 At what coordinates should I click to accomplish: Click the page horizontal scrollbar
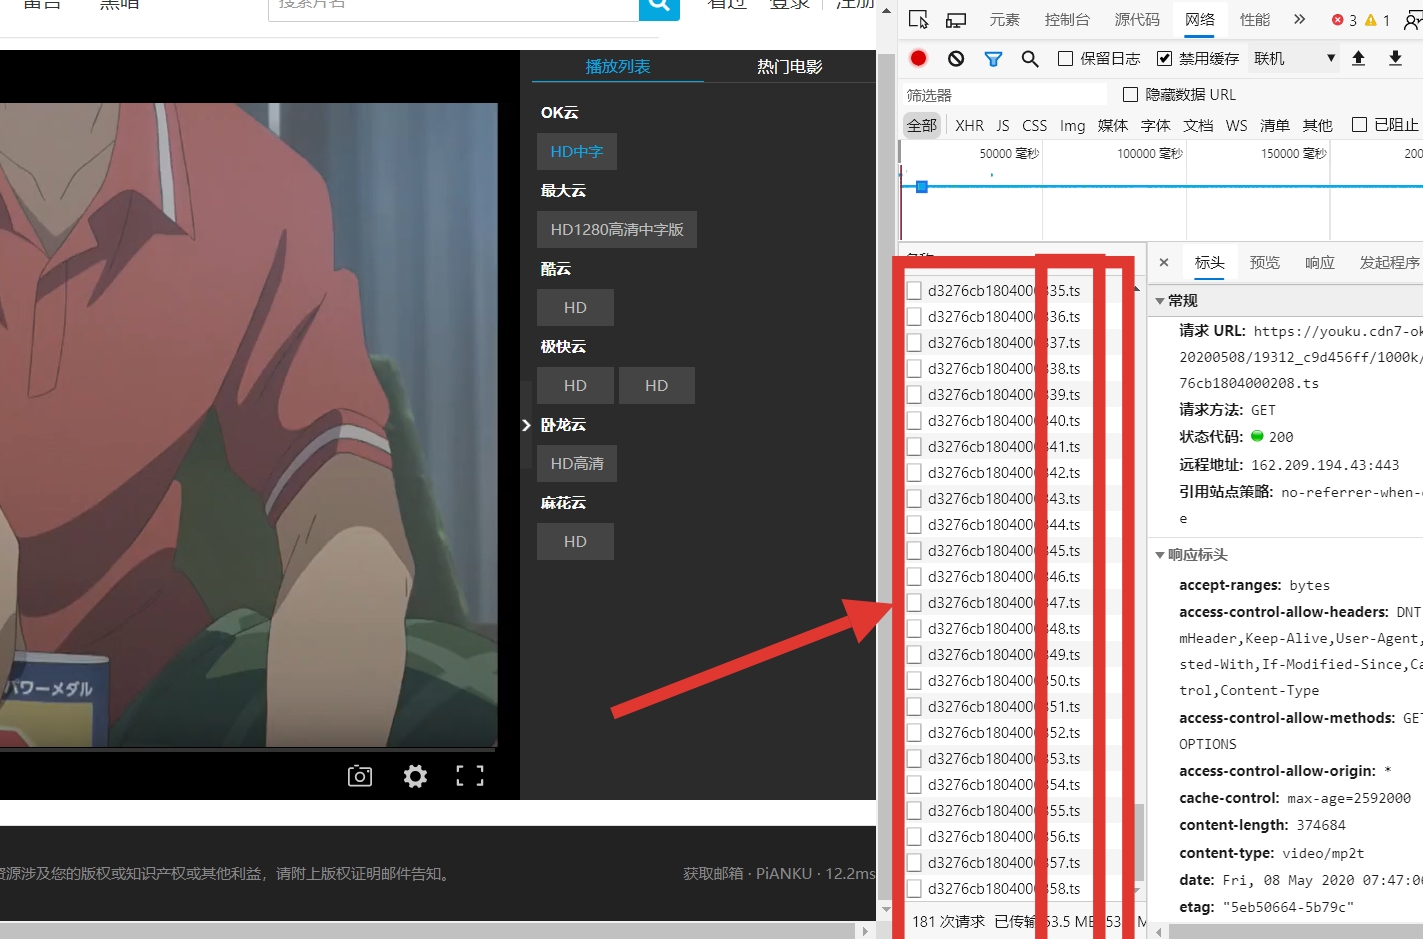click(428, 931)
